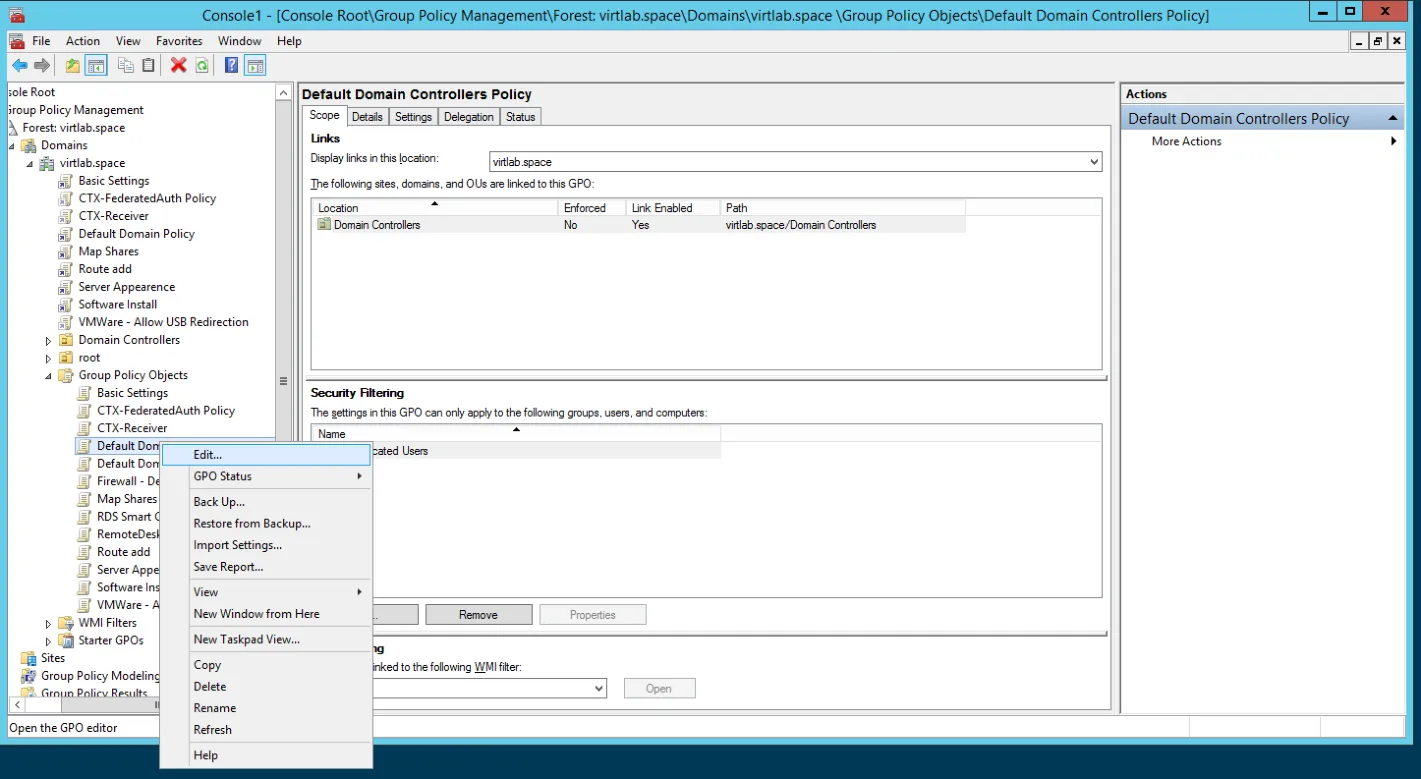Click the Paste clipboard icon in the toolbar
Viewport: 1421px width, 779px height.
tap(148, 66)
